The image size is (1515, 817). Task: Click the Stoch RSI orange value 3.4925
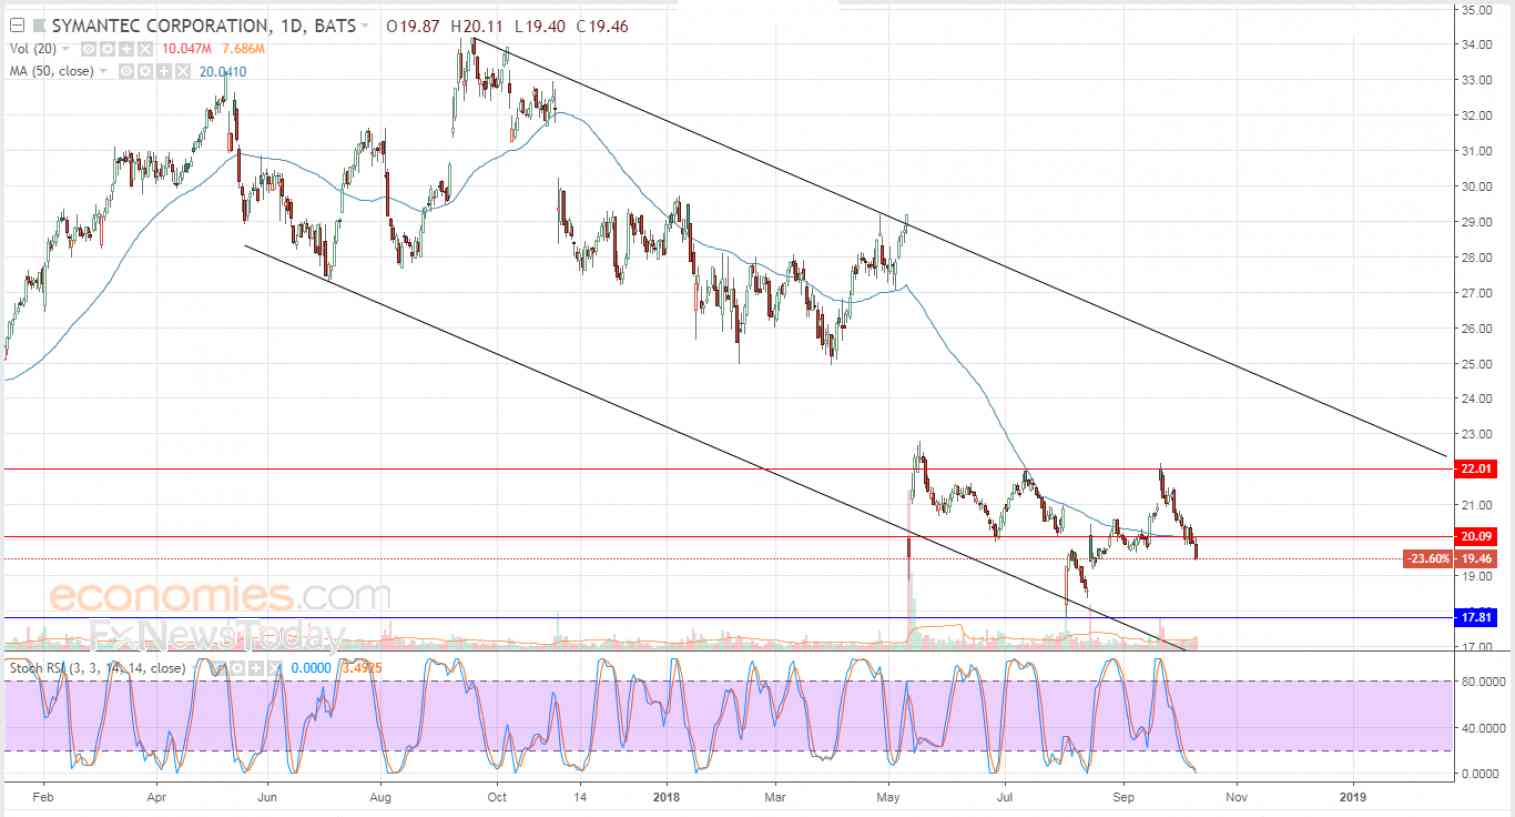pyautogui.click(x=360, y=668)
